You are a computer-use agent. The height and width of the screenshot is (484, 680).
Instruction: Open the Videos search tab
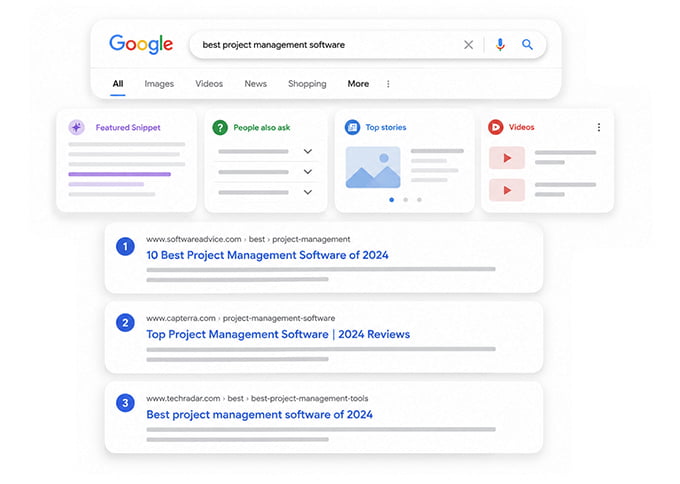(209, 84)
